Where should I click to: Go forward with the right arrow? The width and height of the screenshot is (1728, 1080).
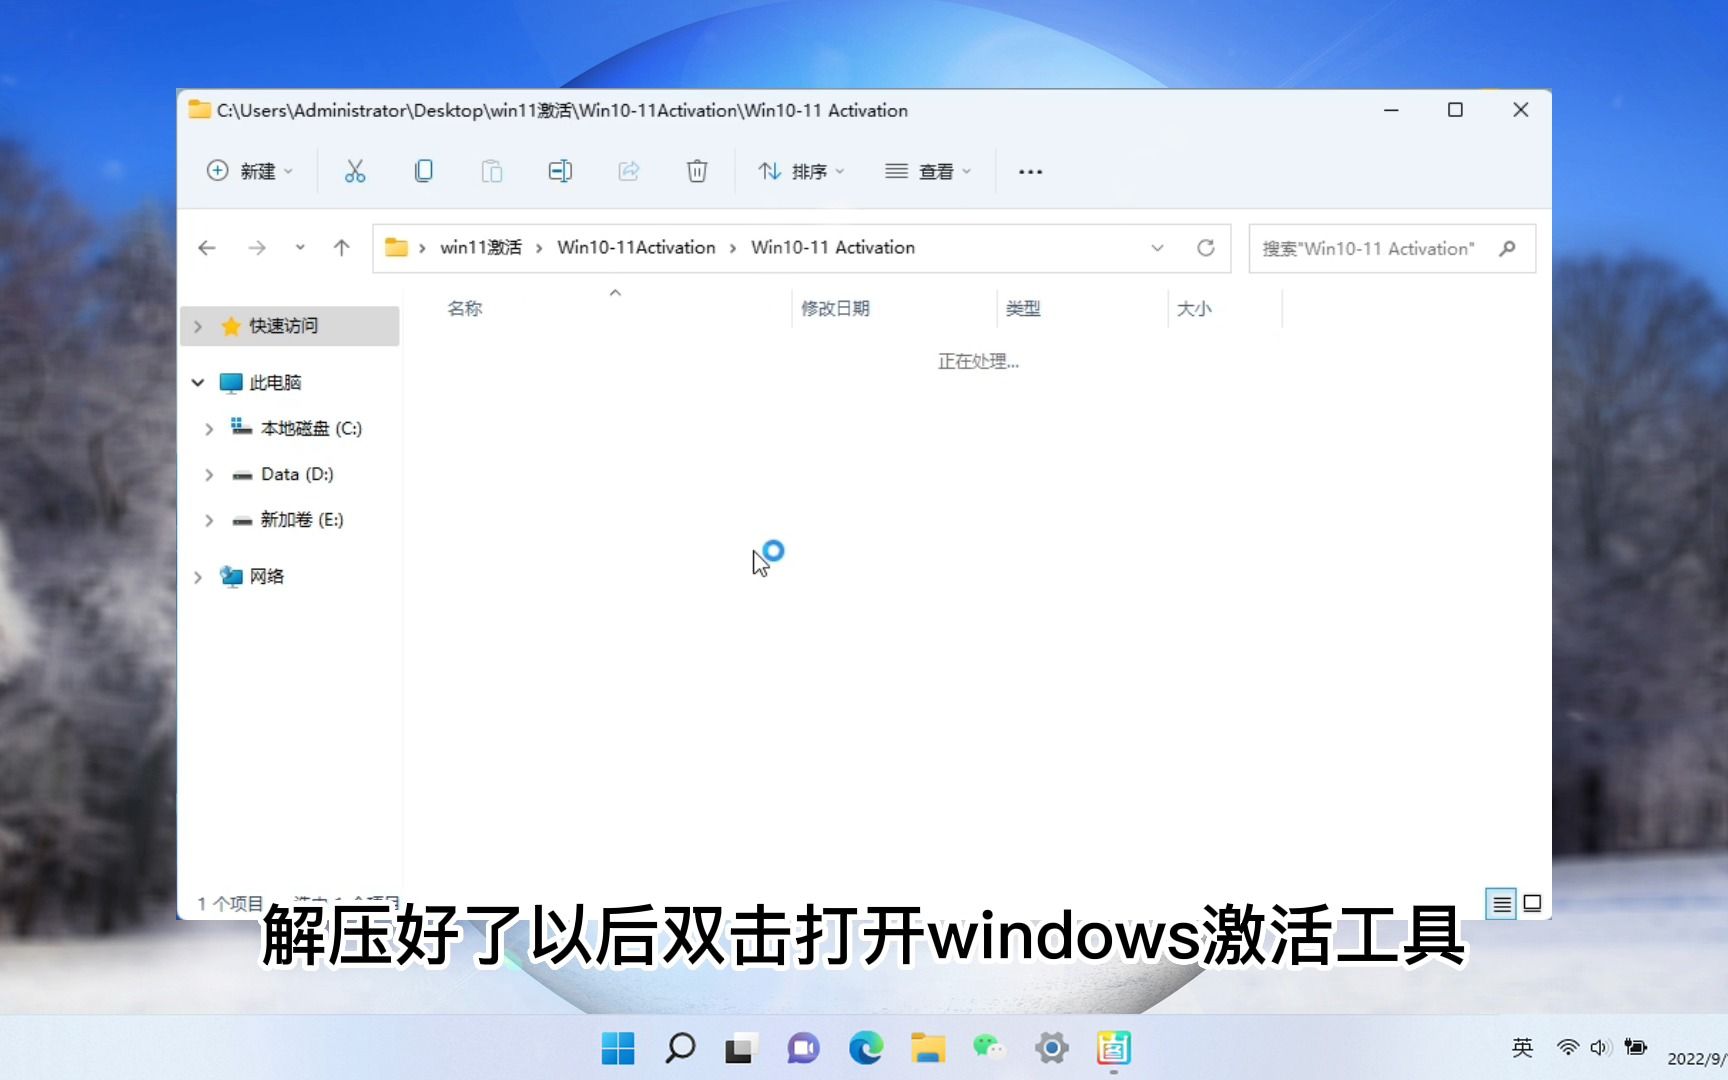(x=257, y=248)
